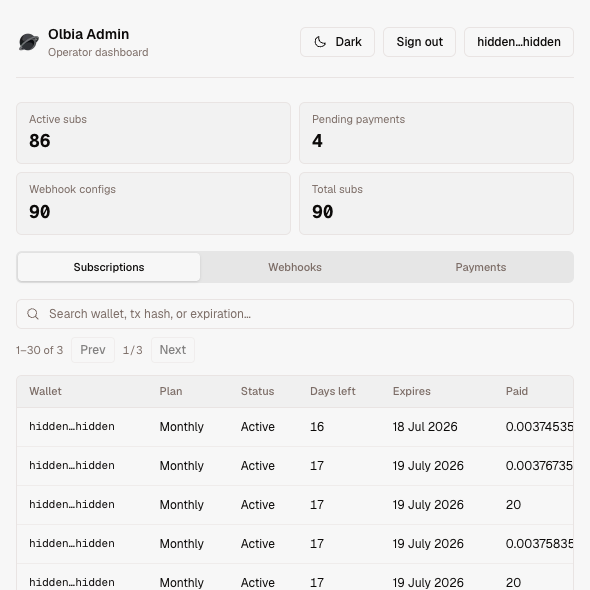590x590 pixels.
Task: Sign out of the dashboard
Action: tap(419, 42)
